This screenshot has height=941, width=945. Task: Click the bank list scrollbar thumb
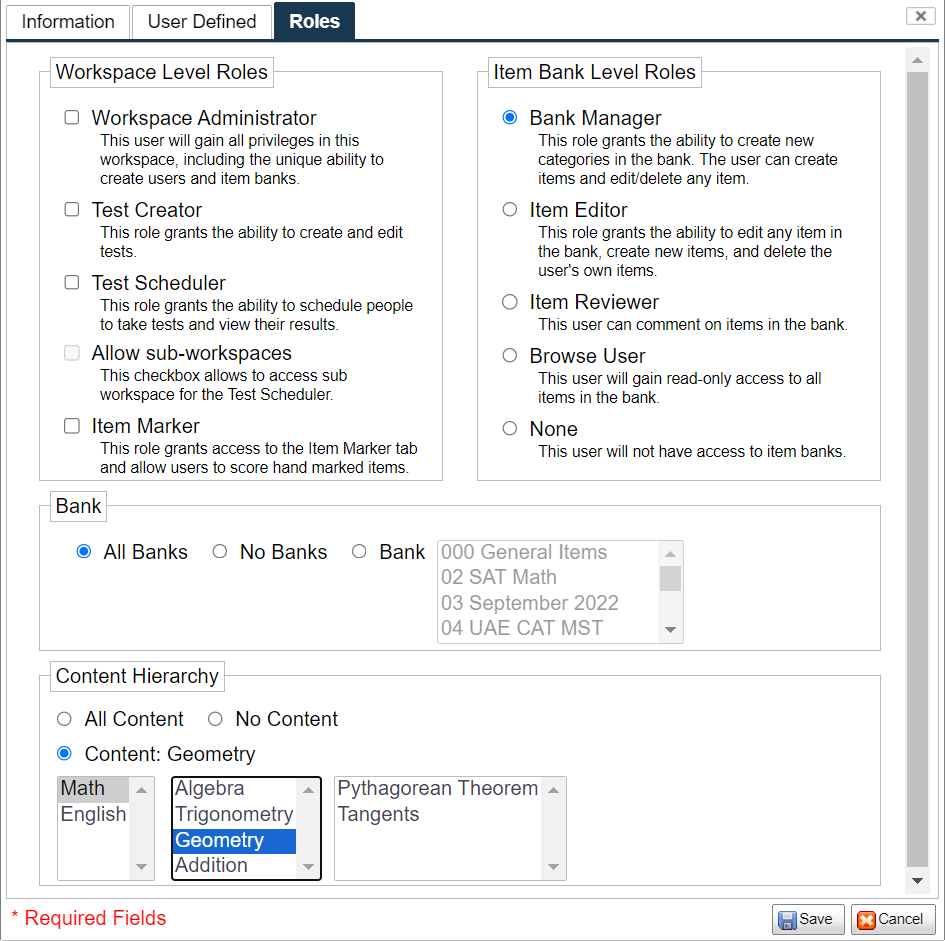click(x=670, y=579)
